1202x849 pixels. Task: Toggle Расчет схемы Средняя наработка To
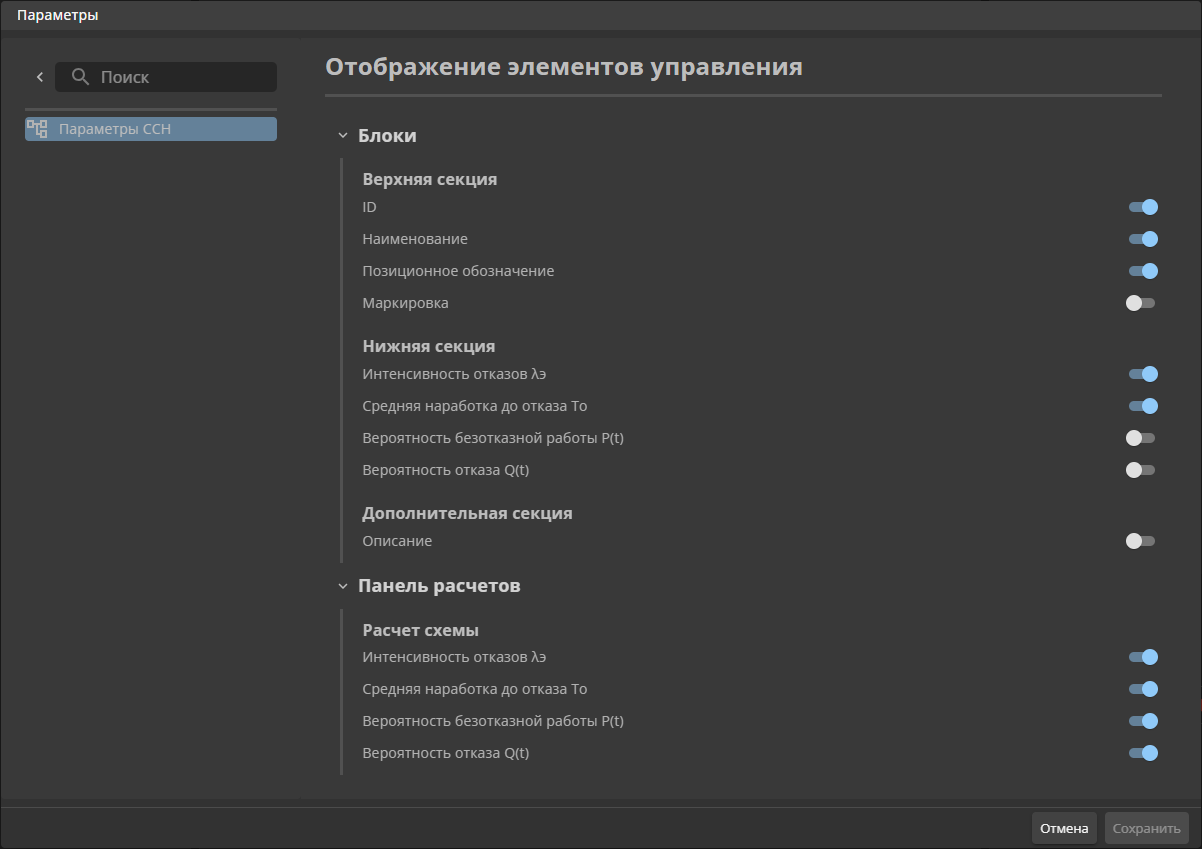click(1143, 689)
